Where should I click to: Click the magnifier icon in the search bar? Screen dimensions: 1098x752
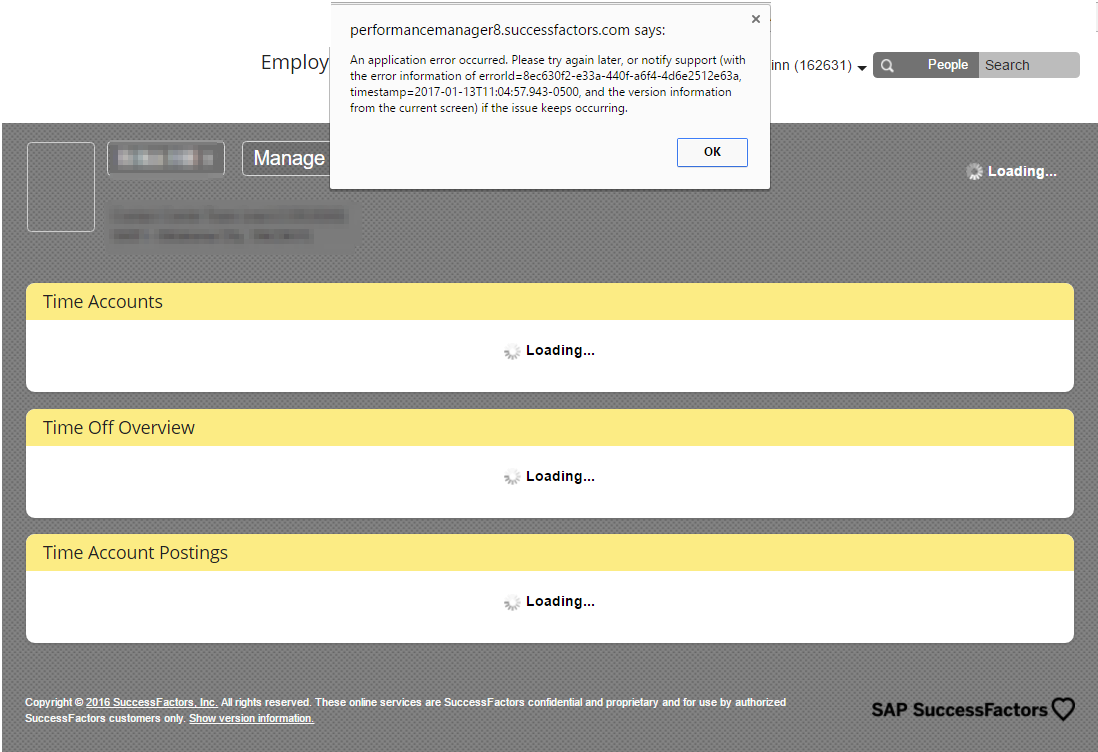[887, 66]
